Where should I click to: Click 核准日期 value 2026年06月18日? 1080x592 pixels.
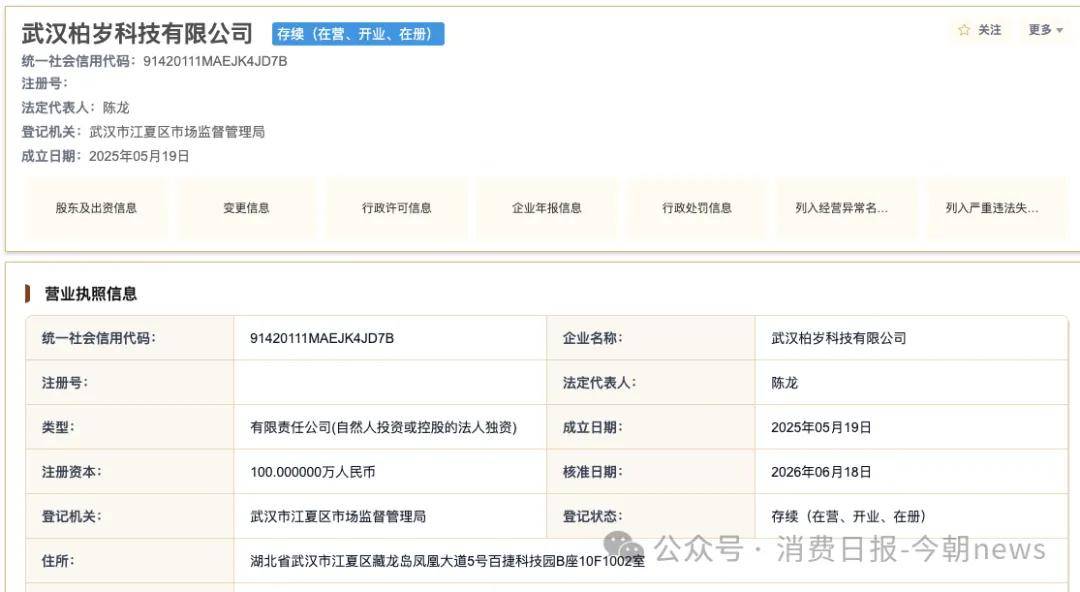[x=821, y=472]
